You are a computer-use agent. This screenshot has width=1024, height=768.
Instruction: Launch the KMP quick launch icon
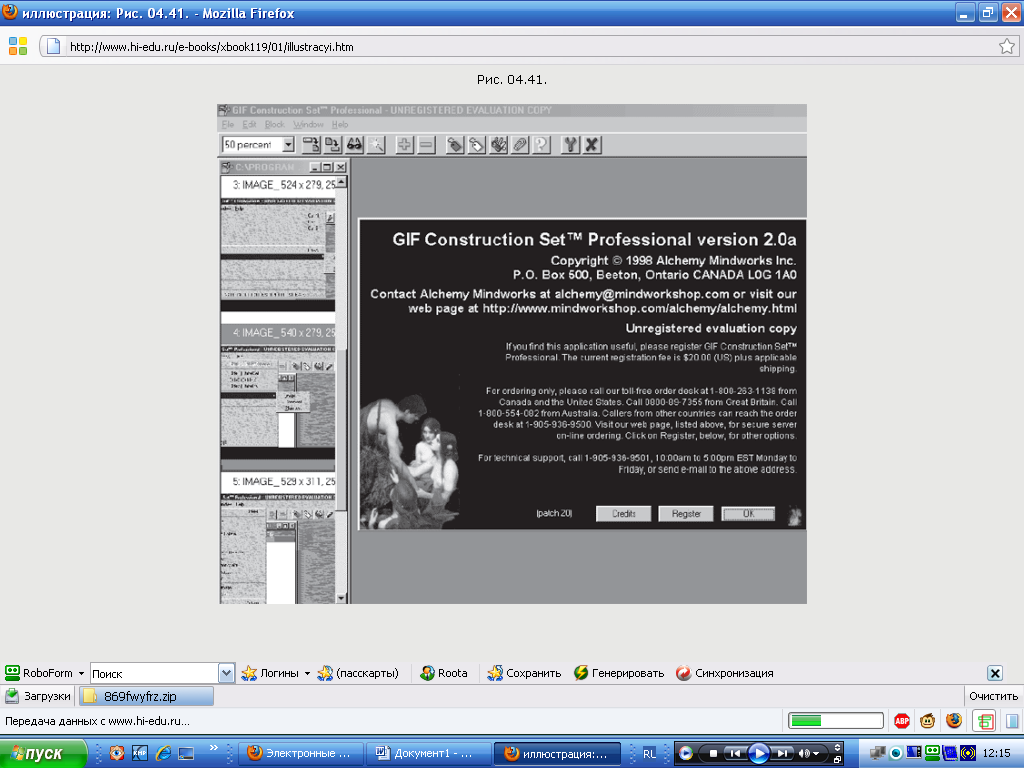(140, 753)
